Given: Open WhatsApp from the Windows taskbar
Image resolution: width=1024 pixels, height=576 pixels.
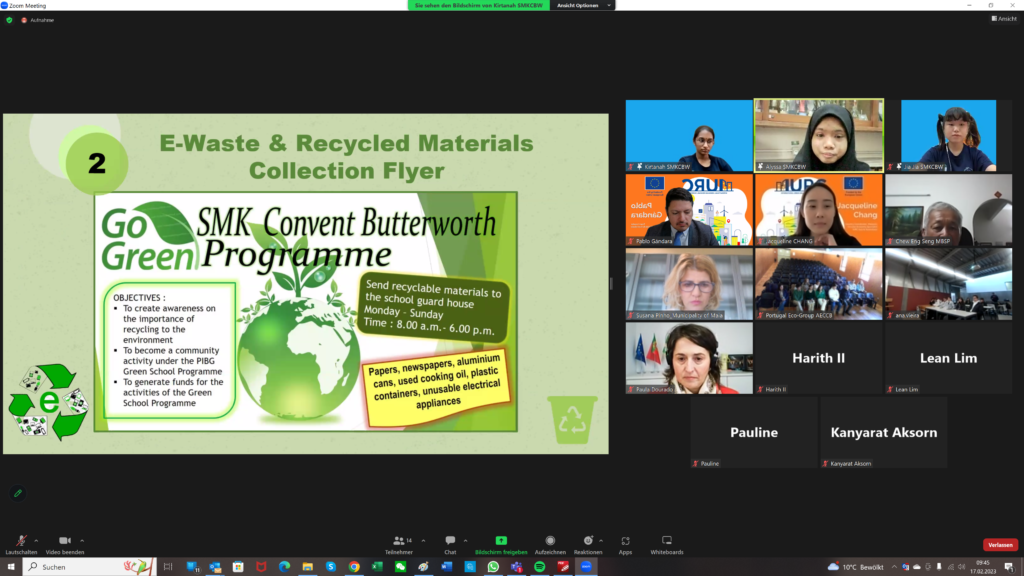Looking at the screenshot, I should pos(493,566).
